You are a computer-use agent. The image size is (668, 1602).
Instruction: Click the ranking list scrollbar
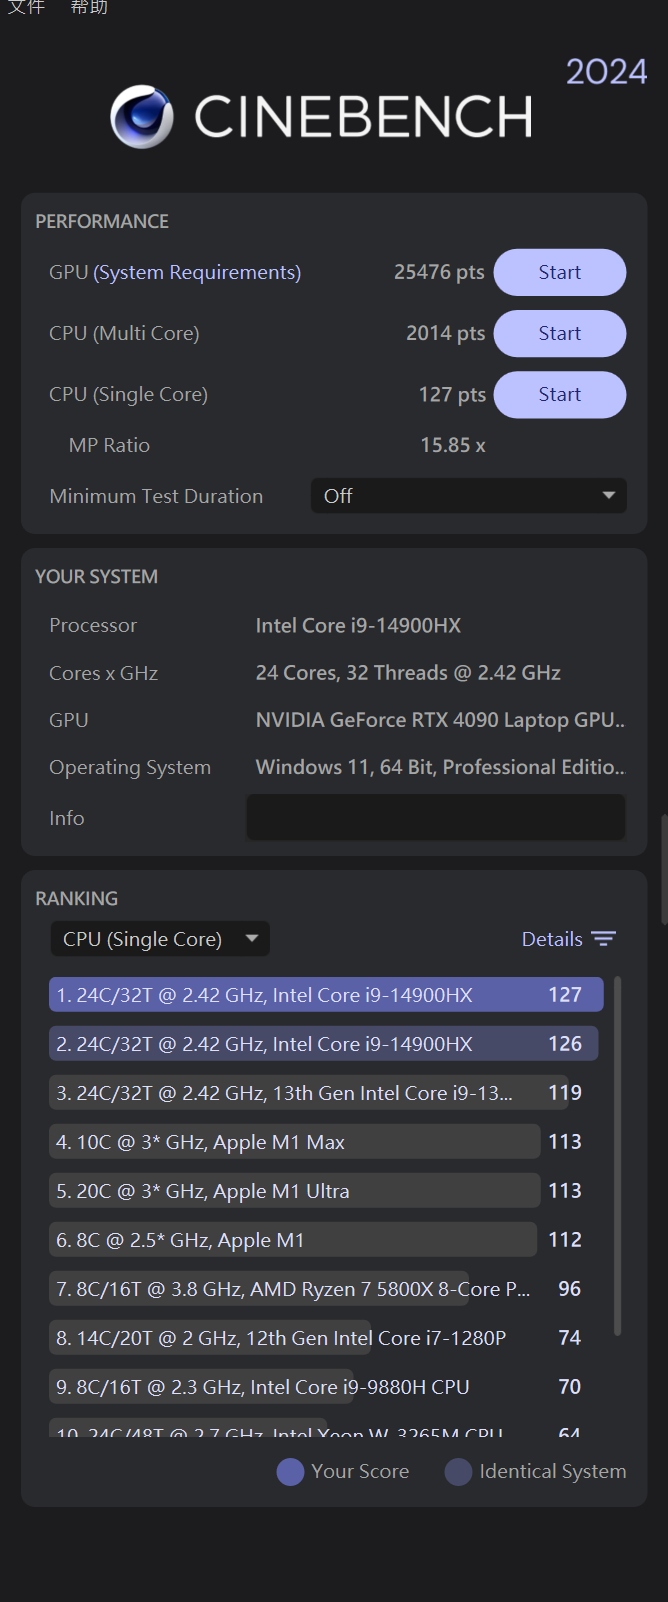[617, 1156]
